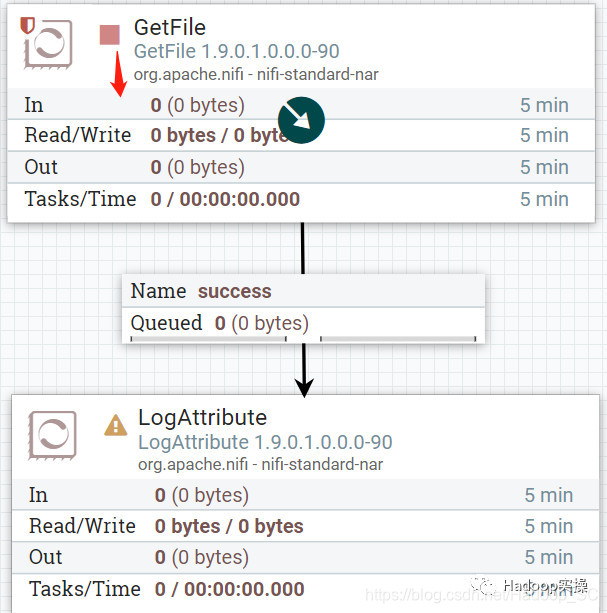Click org.apache.nifi bundle text under GetFile
The width and height of the screenshot is (607, 613).
256,74
